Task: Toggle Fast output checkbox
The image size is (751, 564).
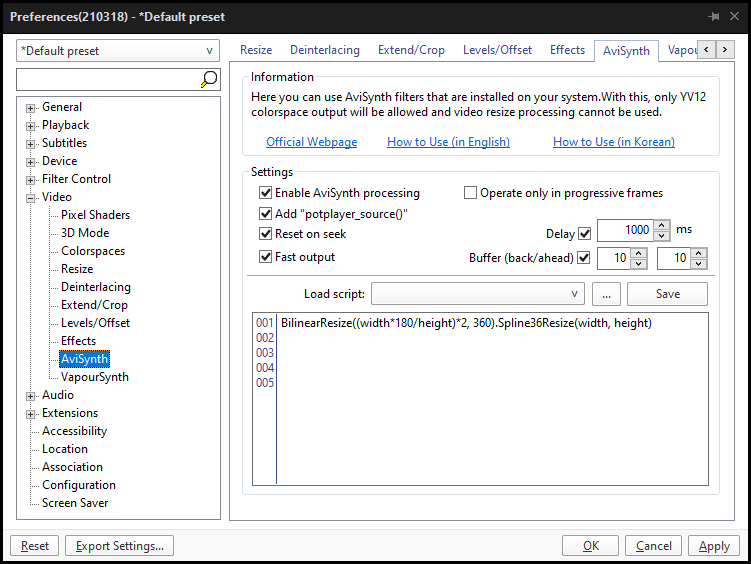Action: [265, 257]
